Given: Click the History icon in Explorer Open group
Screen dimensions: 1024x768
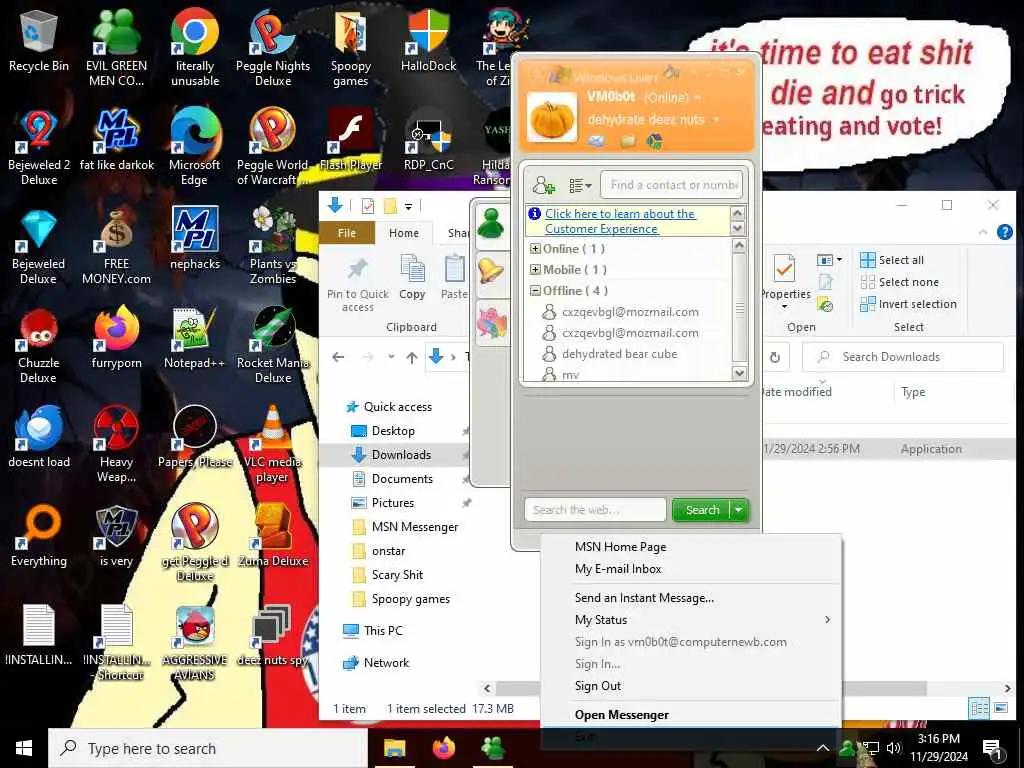Looking at the screenshot, I should [x=825, y=305].
